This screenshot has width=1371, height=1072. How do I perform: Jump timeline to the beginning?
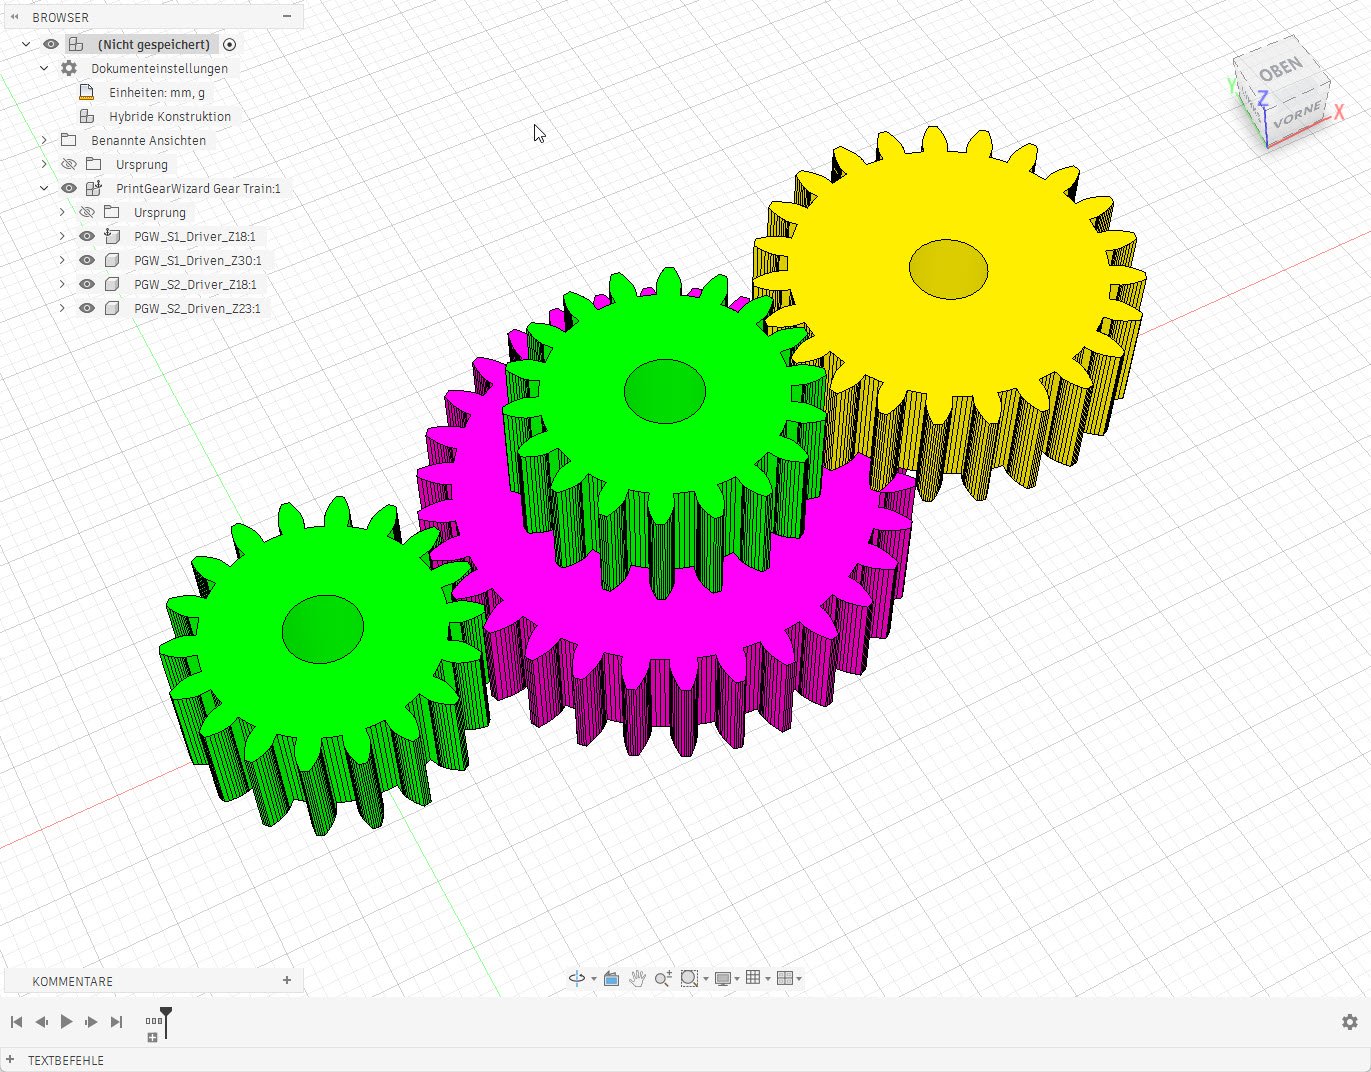[x=17, y=1021]
